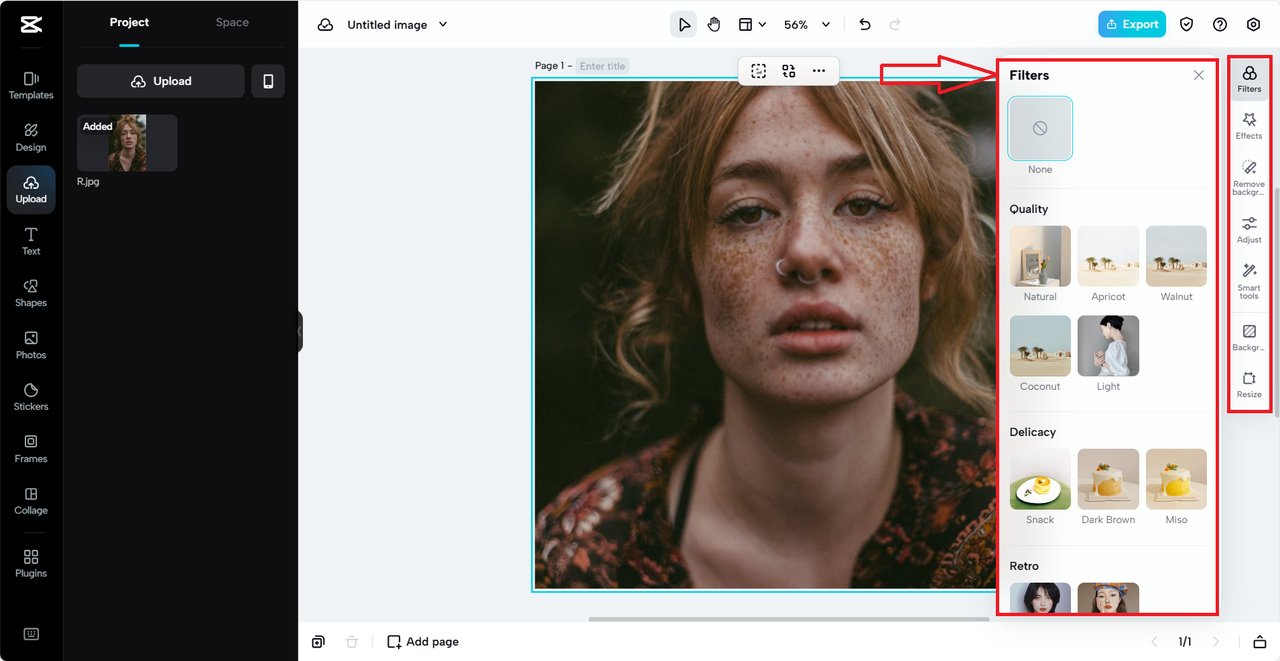The width and height of the screenshot is (1280, 661).
Task: Switch to the Project tab
Action: tap(129, 22)
